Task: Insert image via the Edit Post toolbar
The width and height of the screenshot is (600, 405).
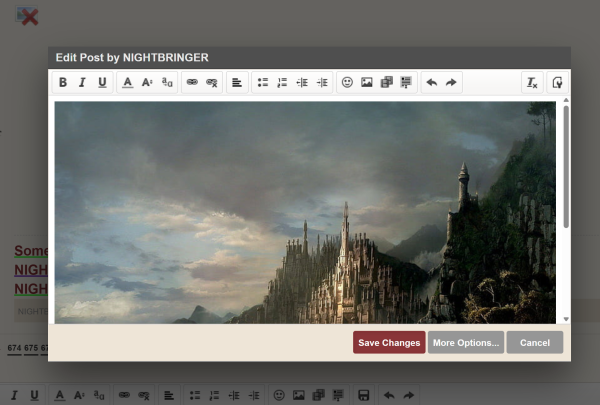Action: coord(367,82)
